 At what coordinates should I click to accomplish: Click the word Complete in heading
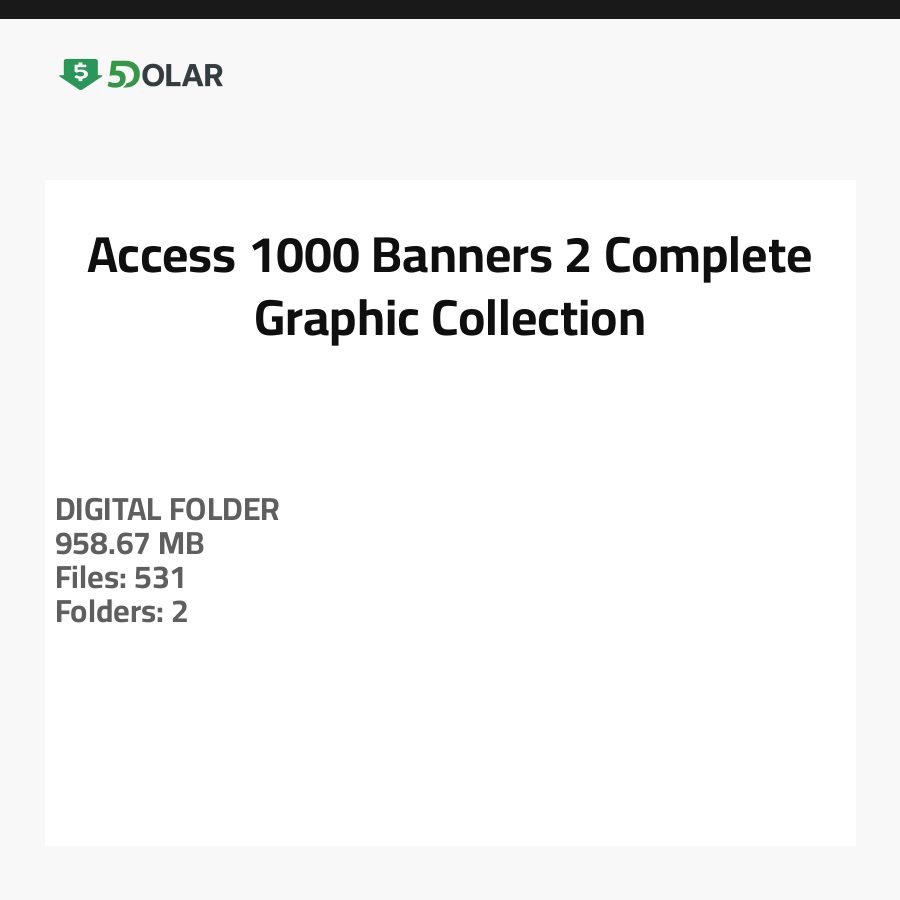coord(708,256)
